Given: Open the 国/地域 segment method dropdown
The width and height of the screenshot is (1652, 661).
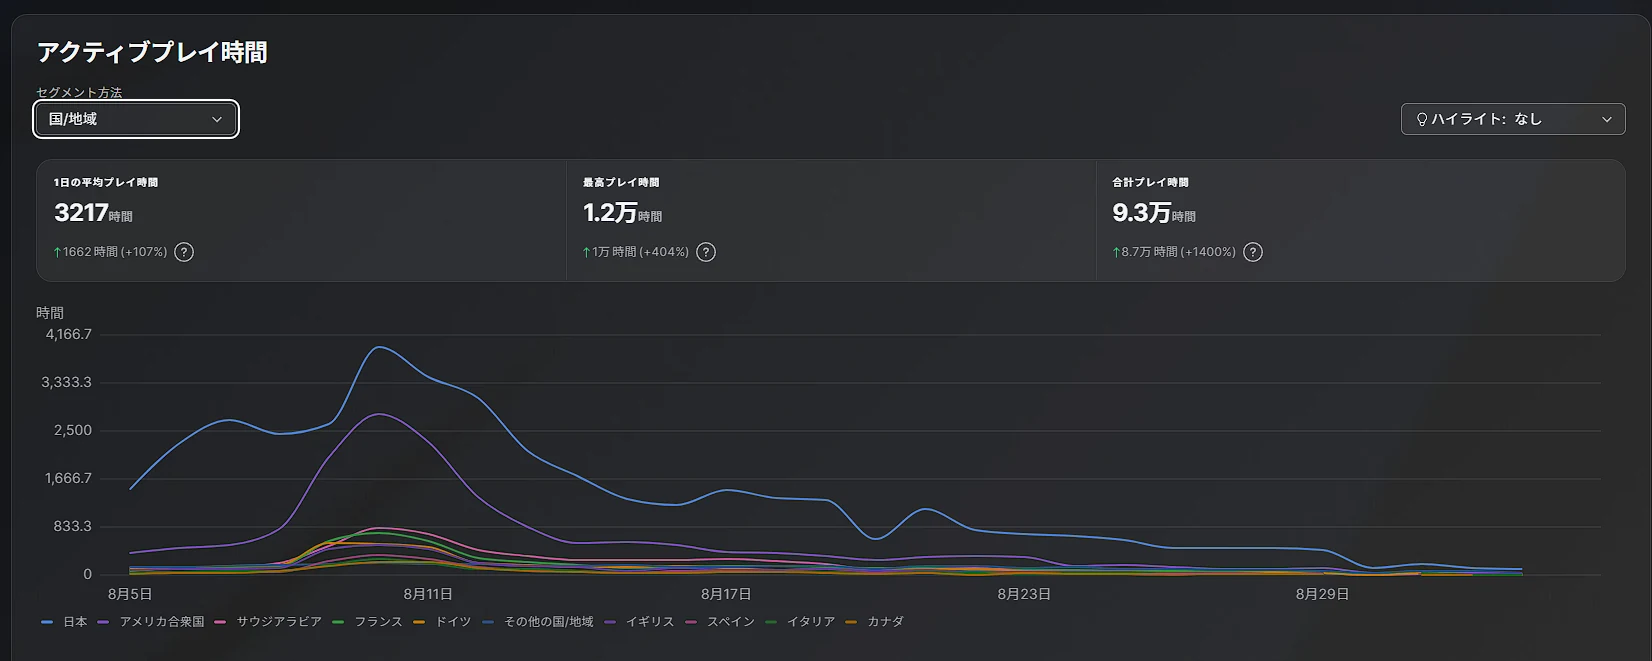Looking at the screenshot, I should tap(136, 119).
